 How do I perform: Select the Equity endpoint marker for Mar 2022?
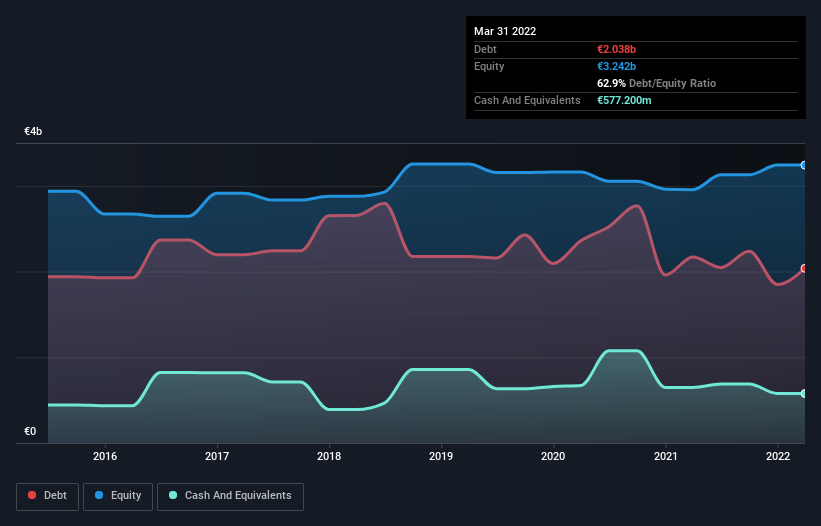point(804,165)
